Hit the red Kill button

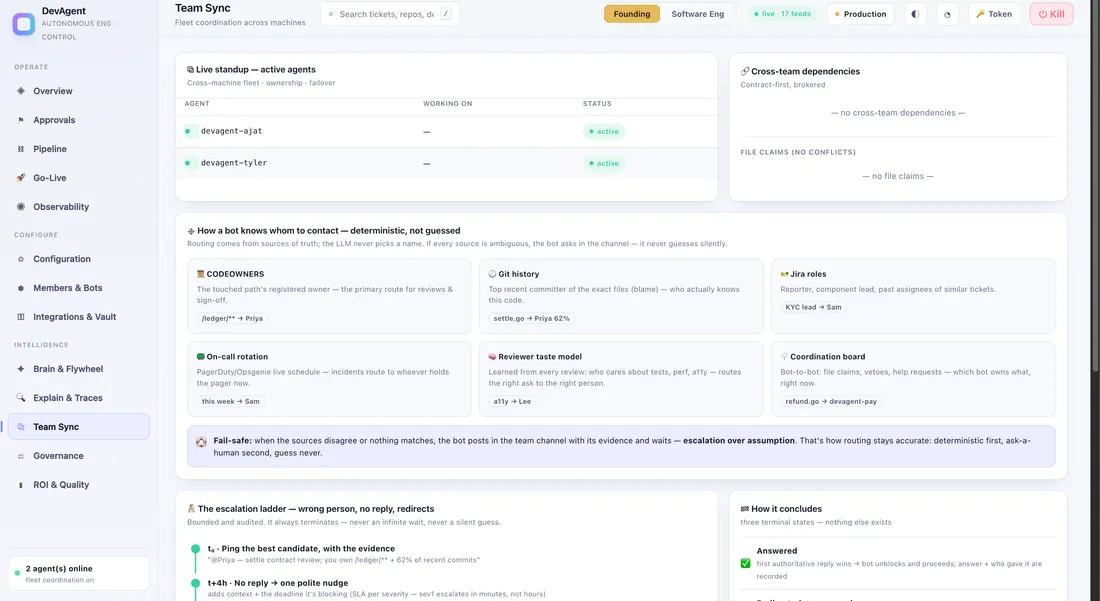(x=1051, y=14)
